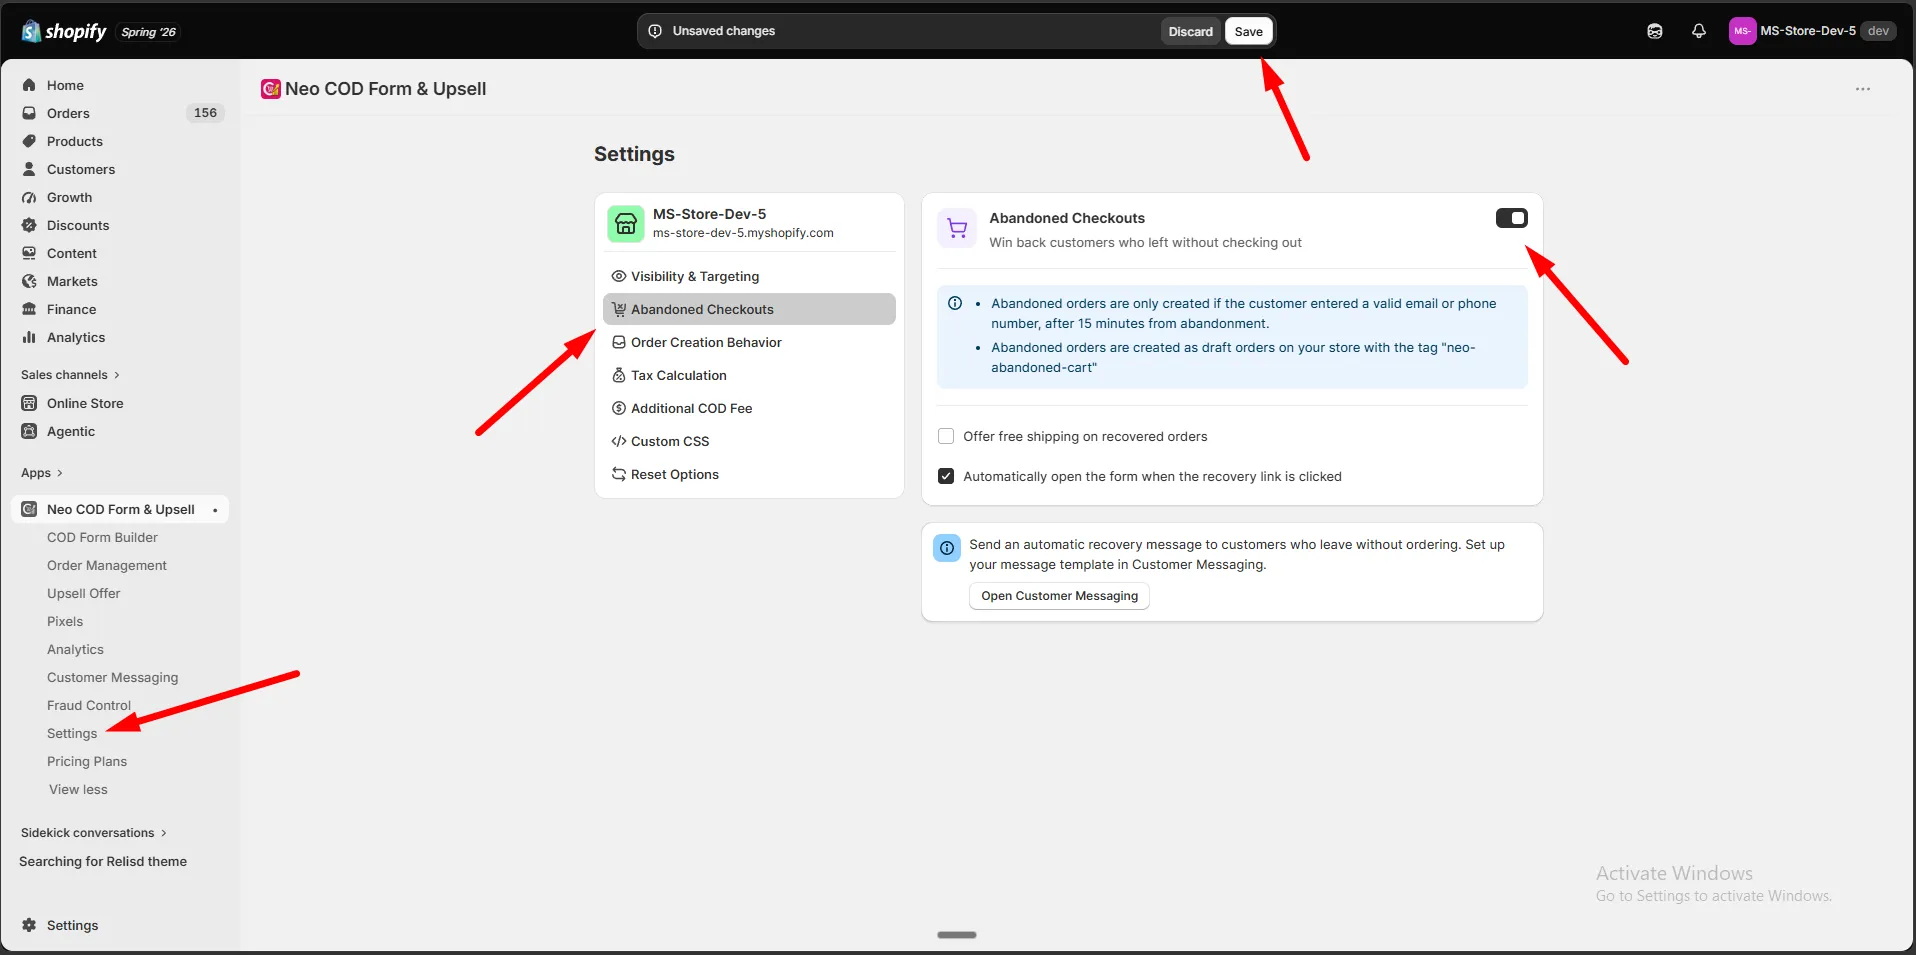Click the Neo COD Form app icon in sidebar

click(x=29, y=509)
